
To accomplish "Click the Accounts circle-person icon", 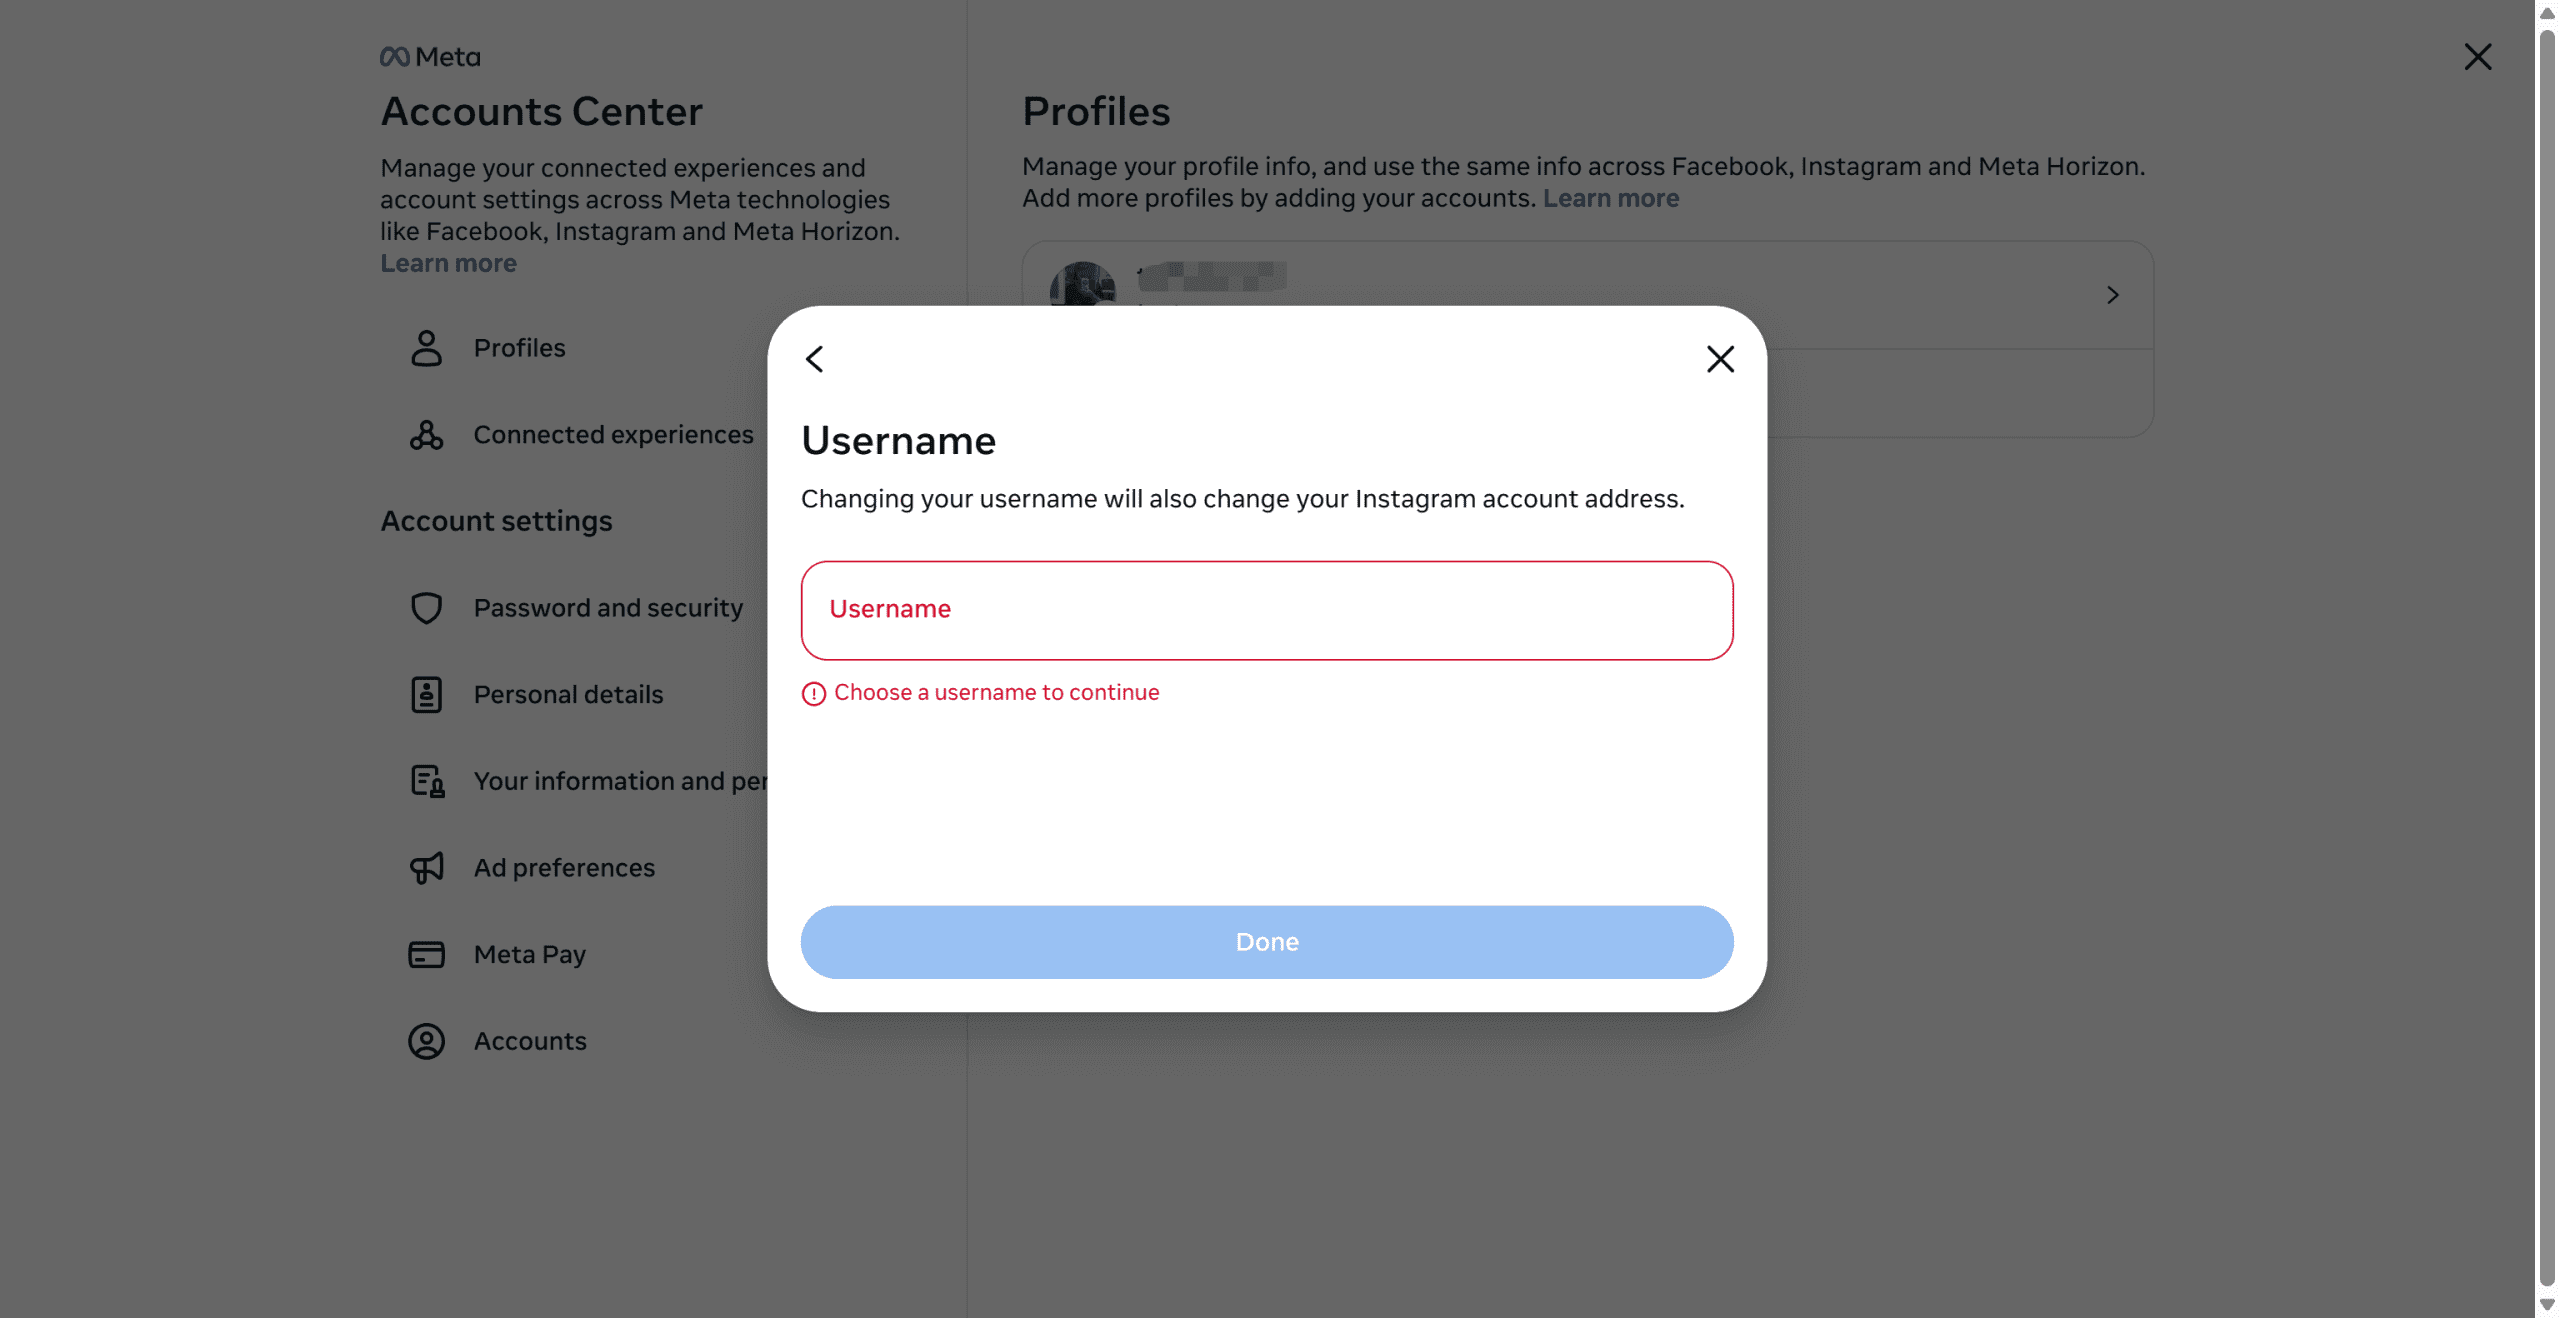I will [426, 1041].
